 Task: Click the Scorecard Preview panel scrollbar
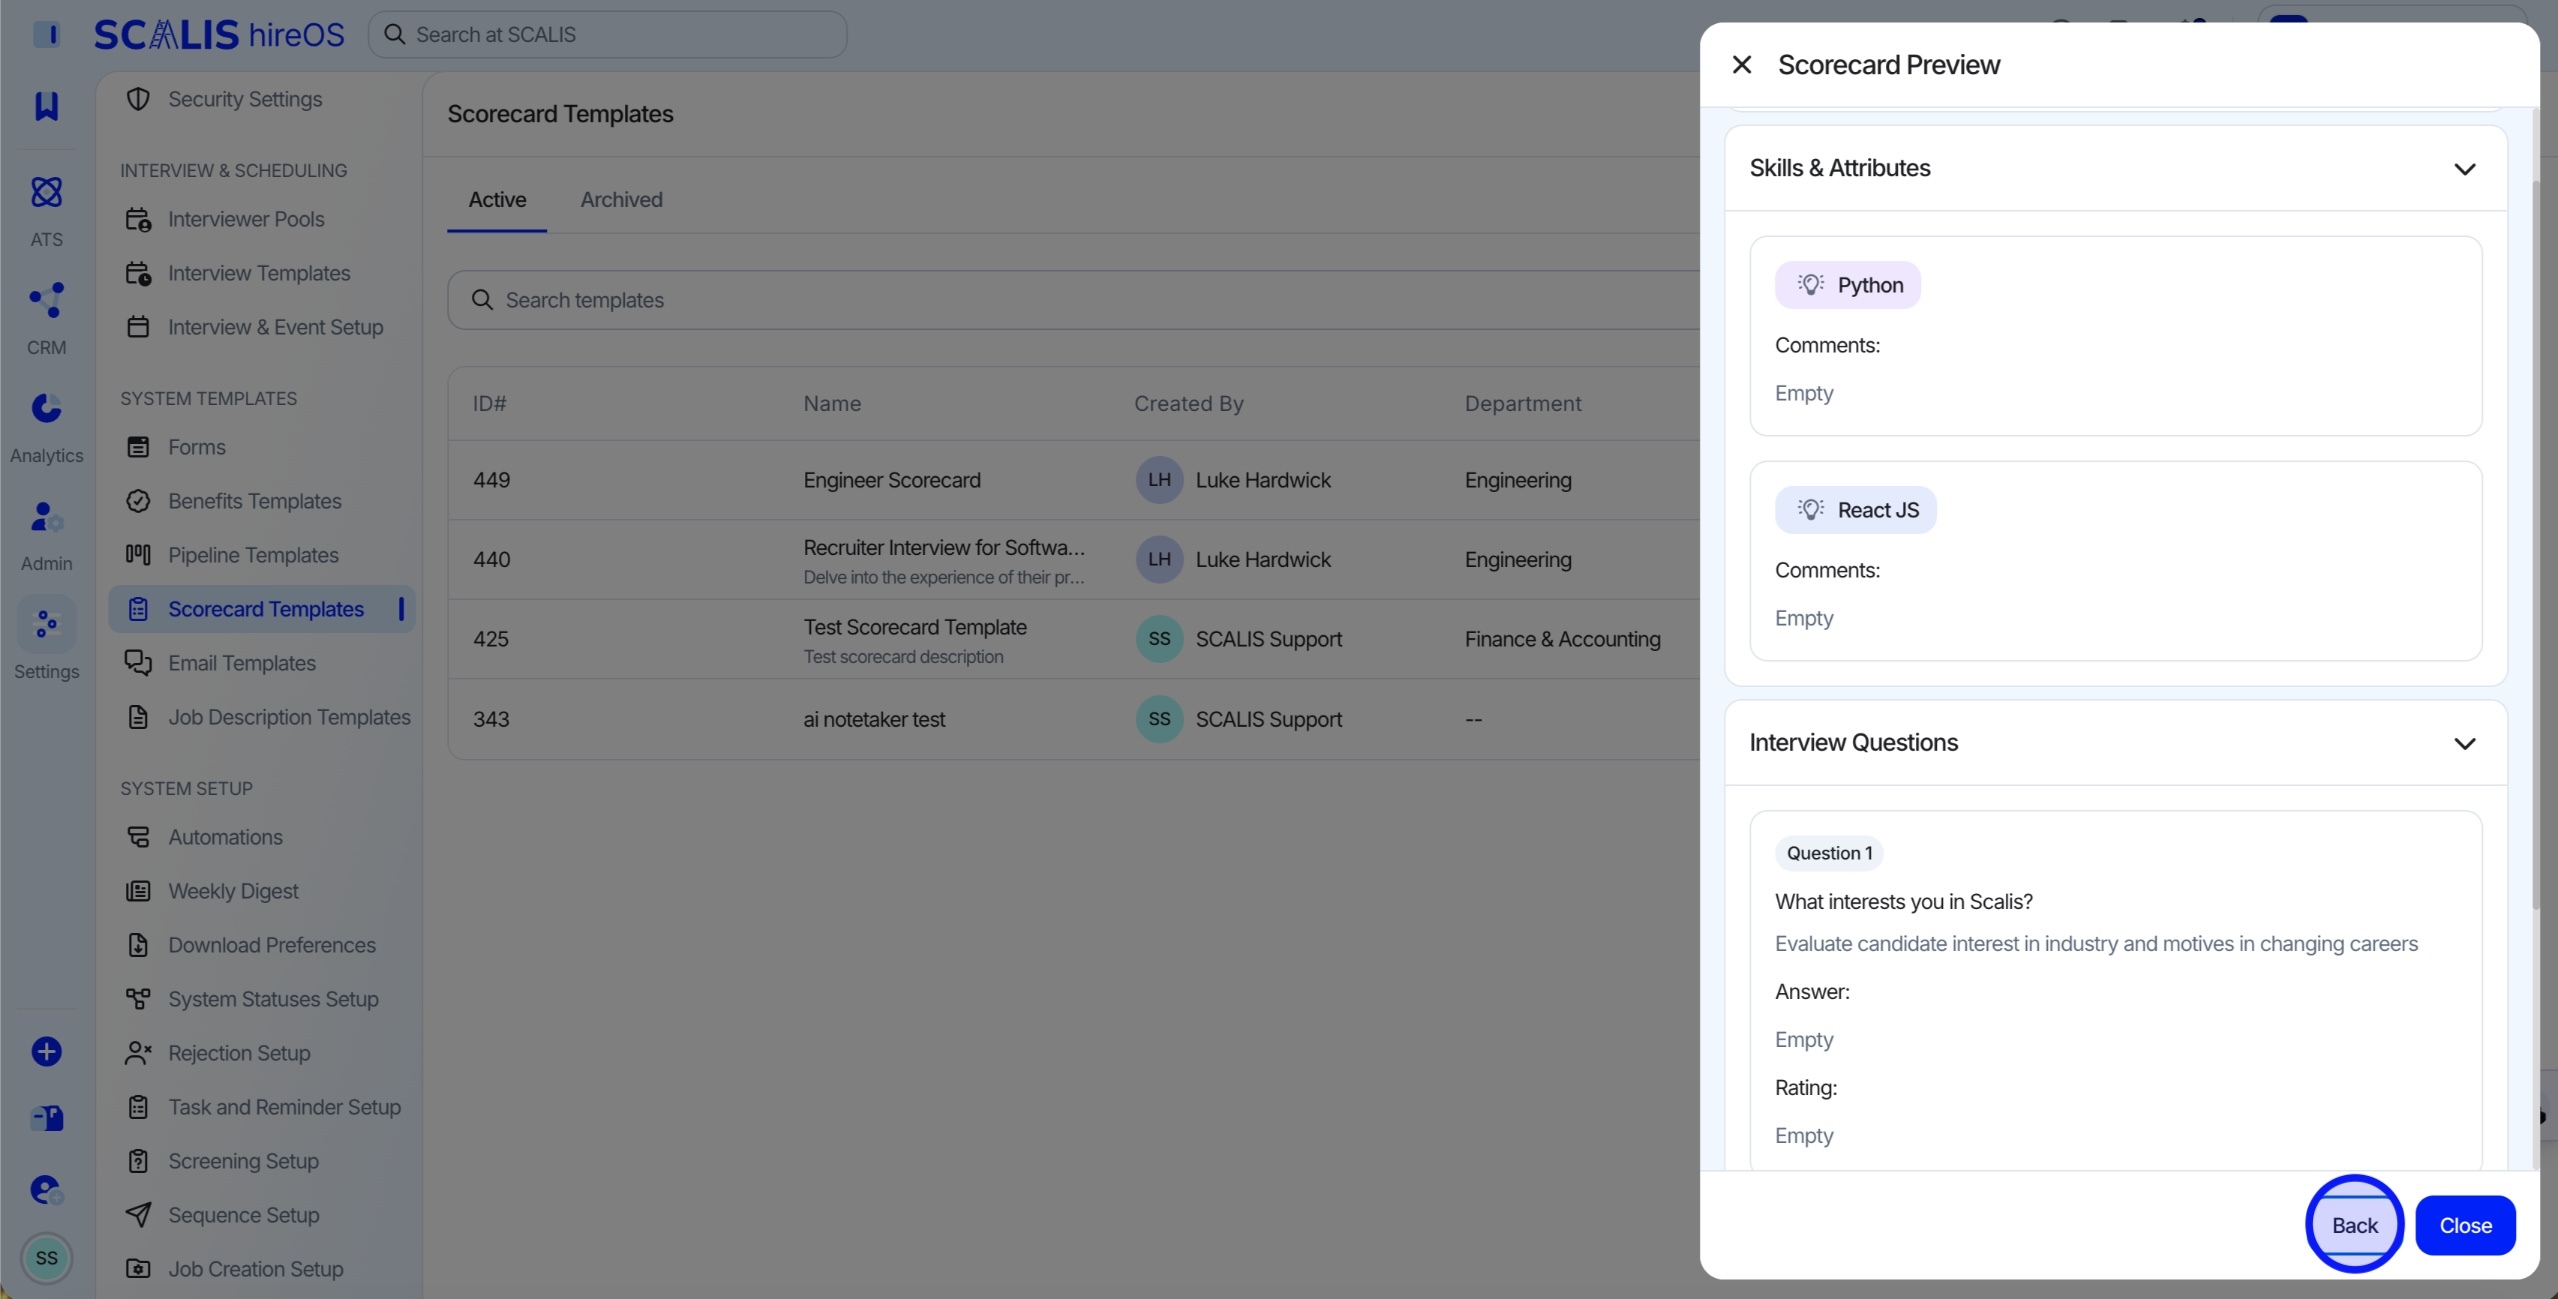point(2534,545)
